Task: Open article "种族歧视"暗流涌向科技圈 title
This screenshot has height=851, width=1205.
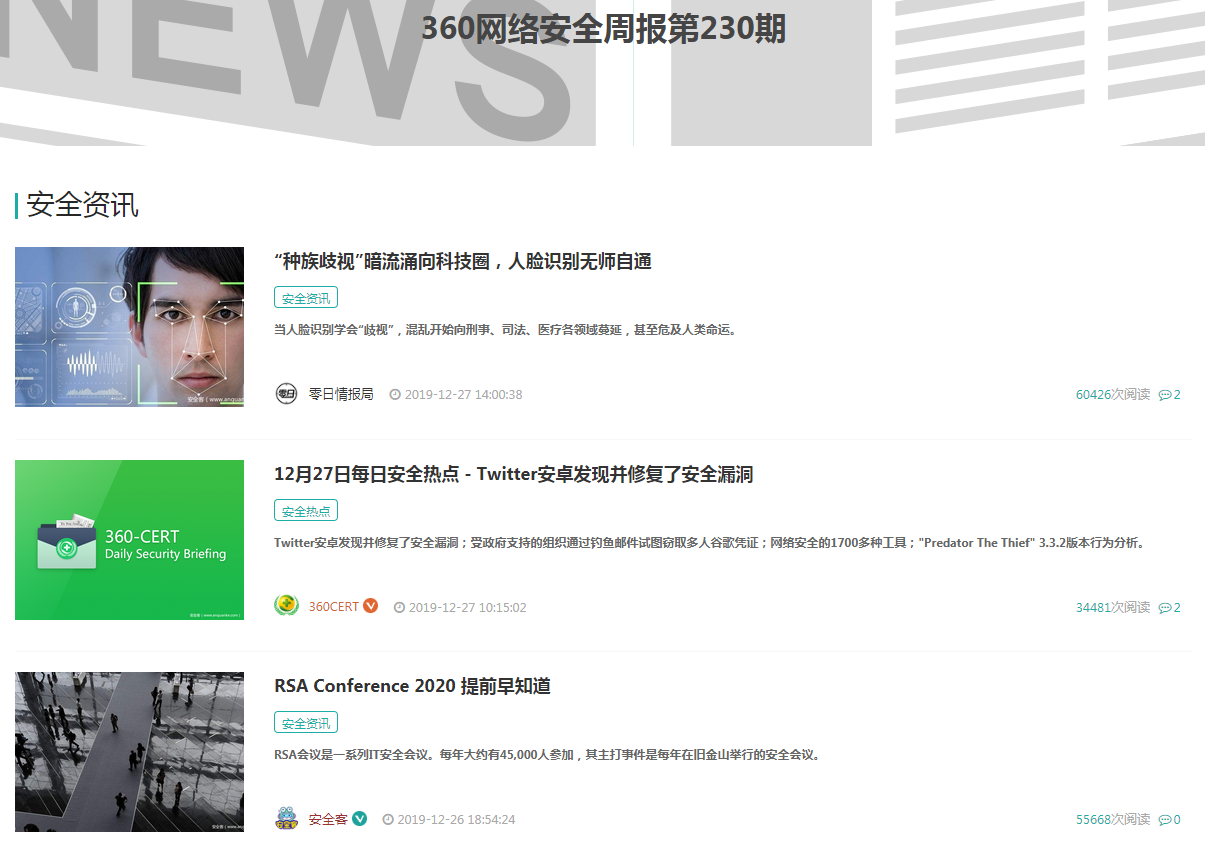Action: pyautogui.click(x=463, y=262)
